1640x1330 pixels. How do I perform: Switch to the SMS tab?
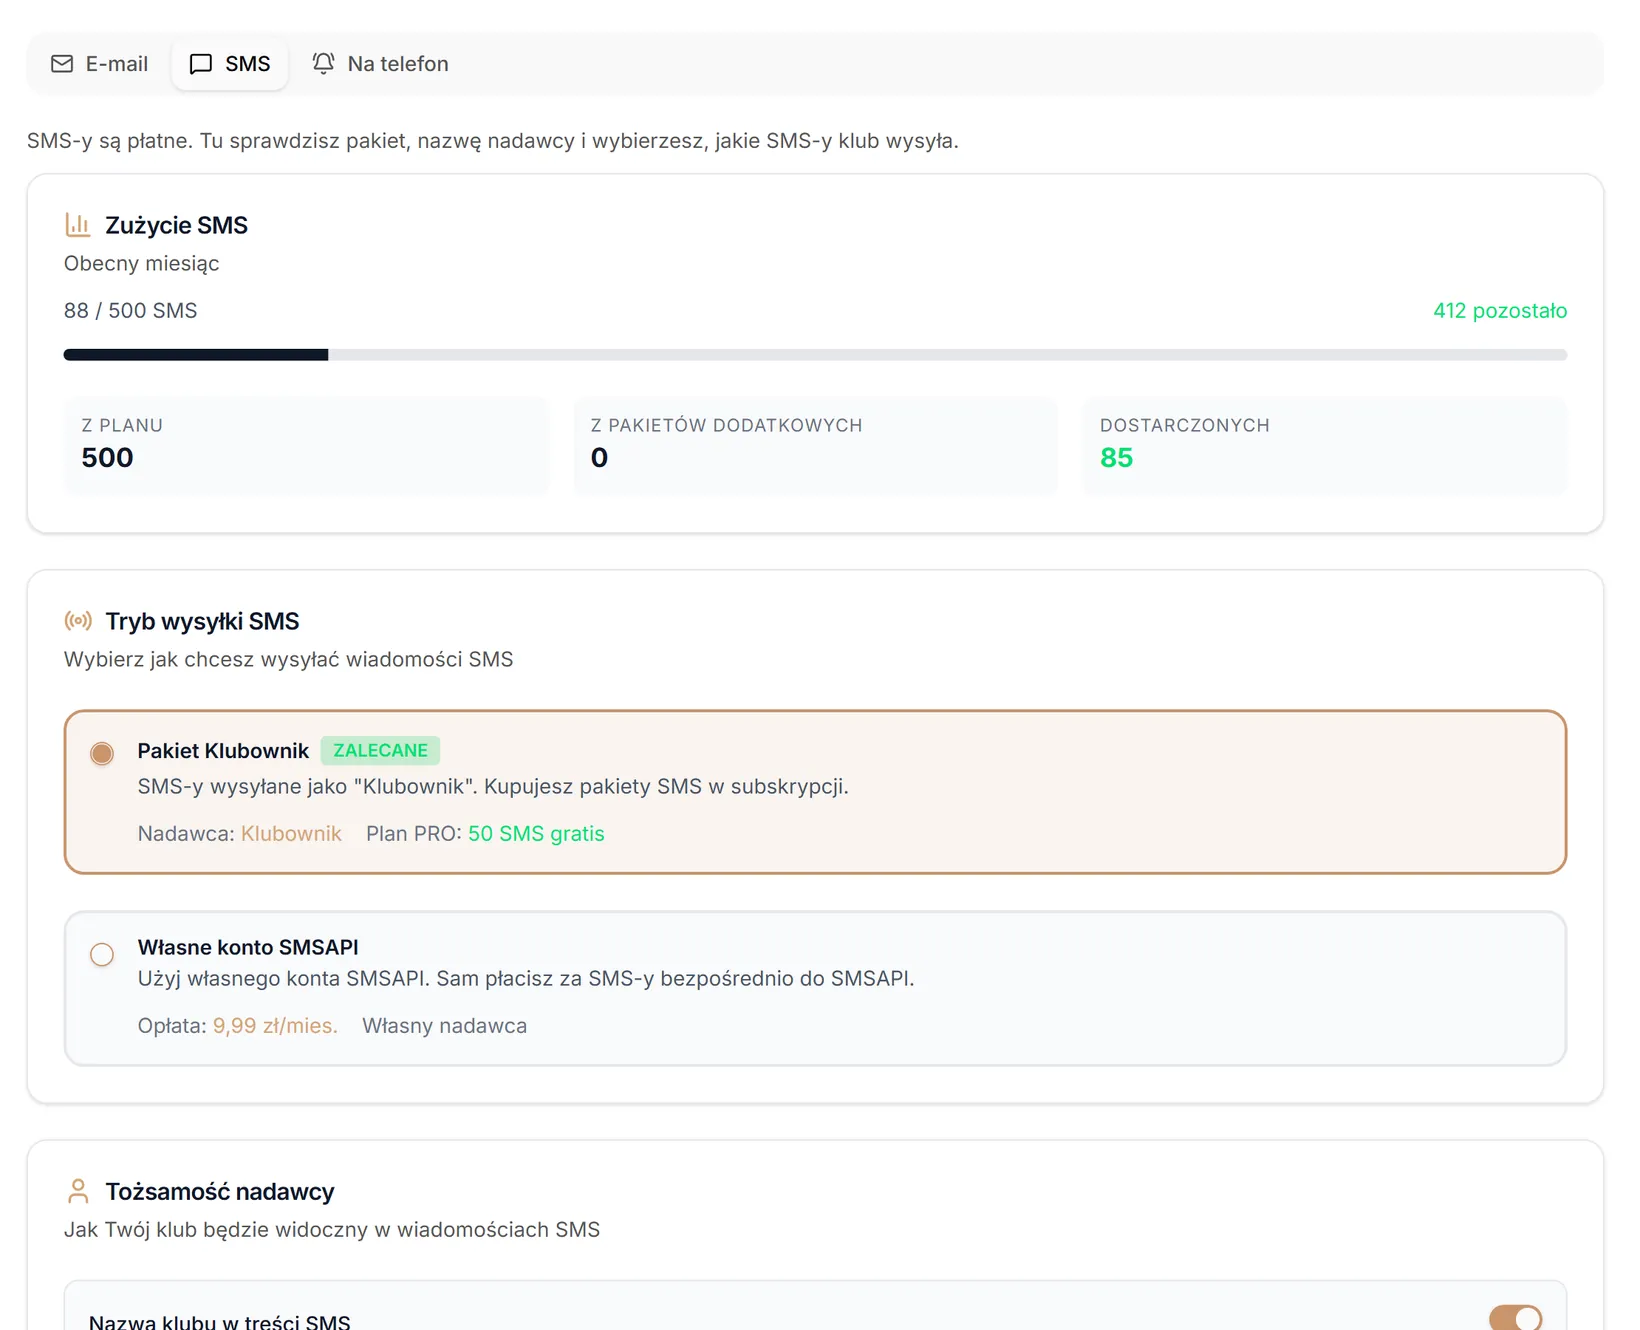tap(230, 64)
